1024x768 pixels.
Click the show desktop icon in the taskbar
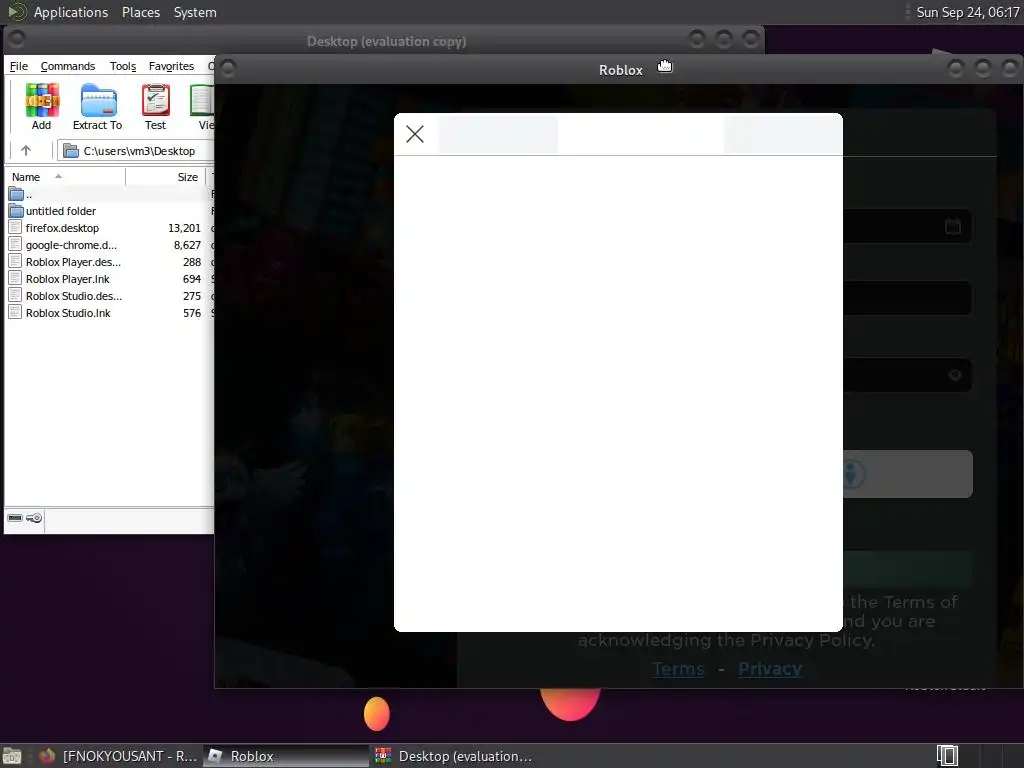pyautogui.click(x=12, y=756)
